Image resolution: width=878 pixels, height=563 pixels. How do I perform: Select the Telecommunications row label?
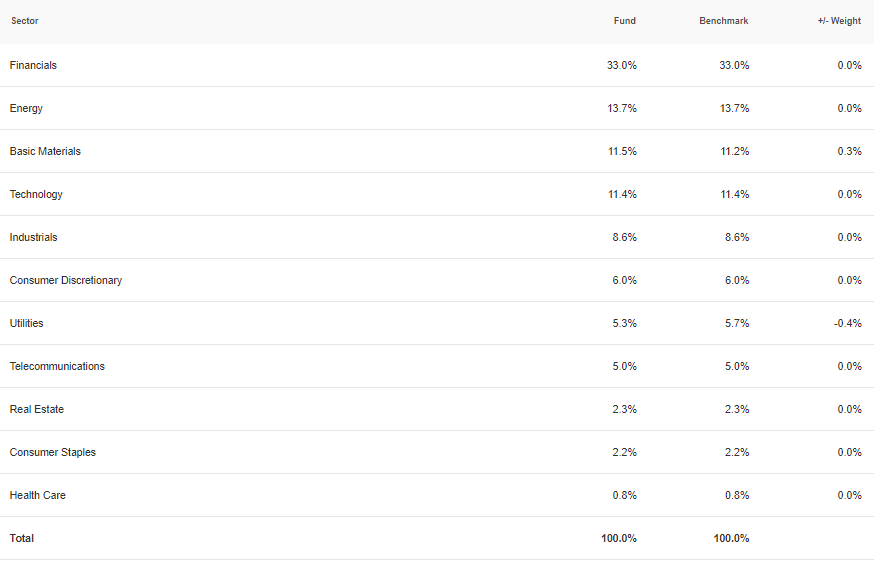click(57, 366)
